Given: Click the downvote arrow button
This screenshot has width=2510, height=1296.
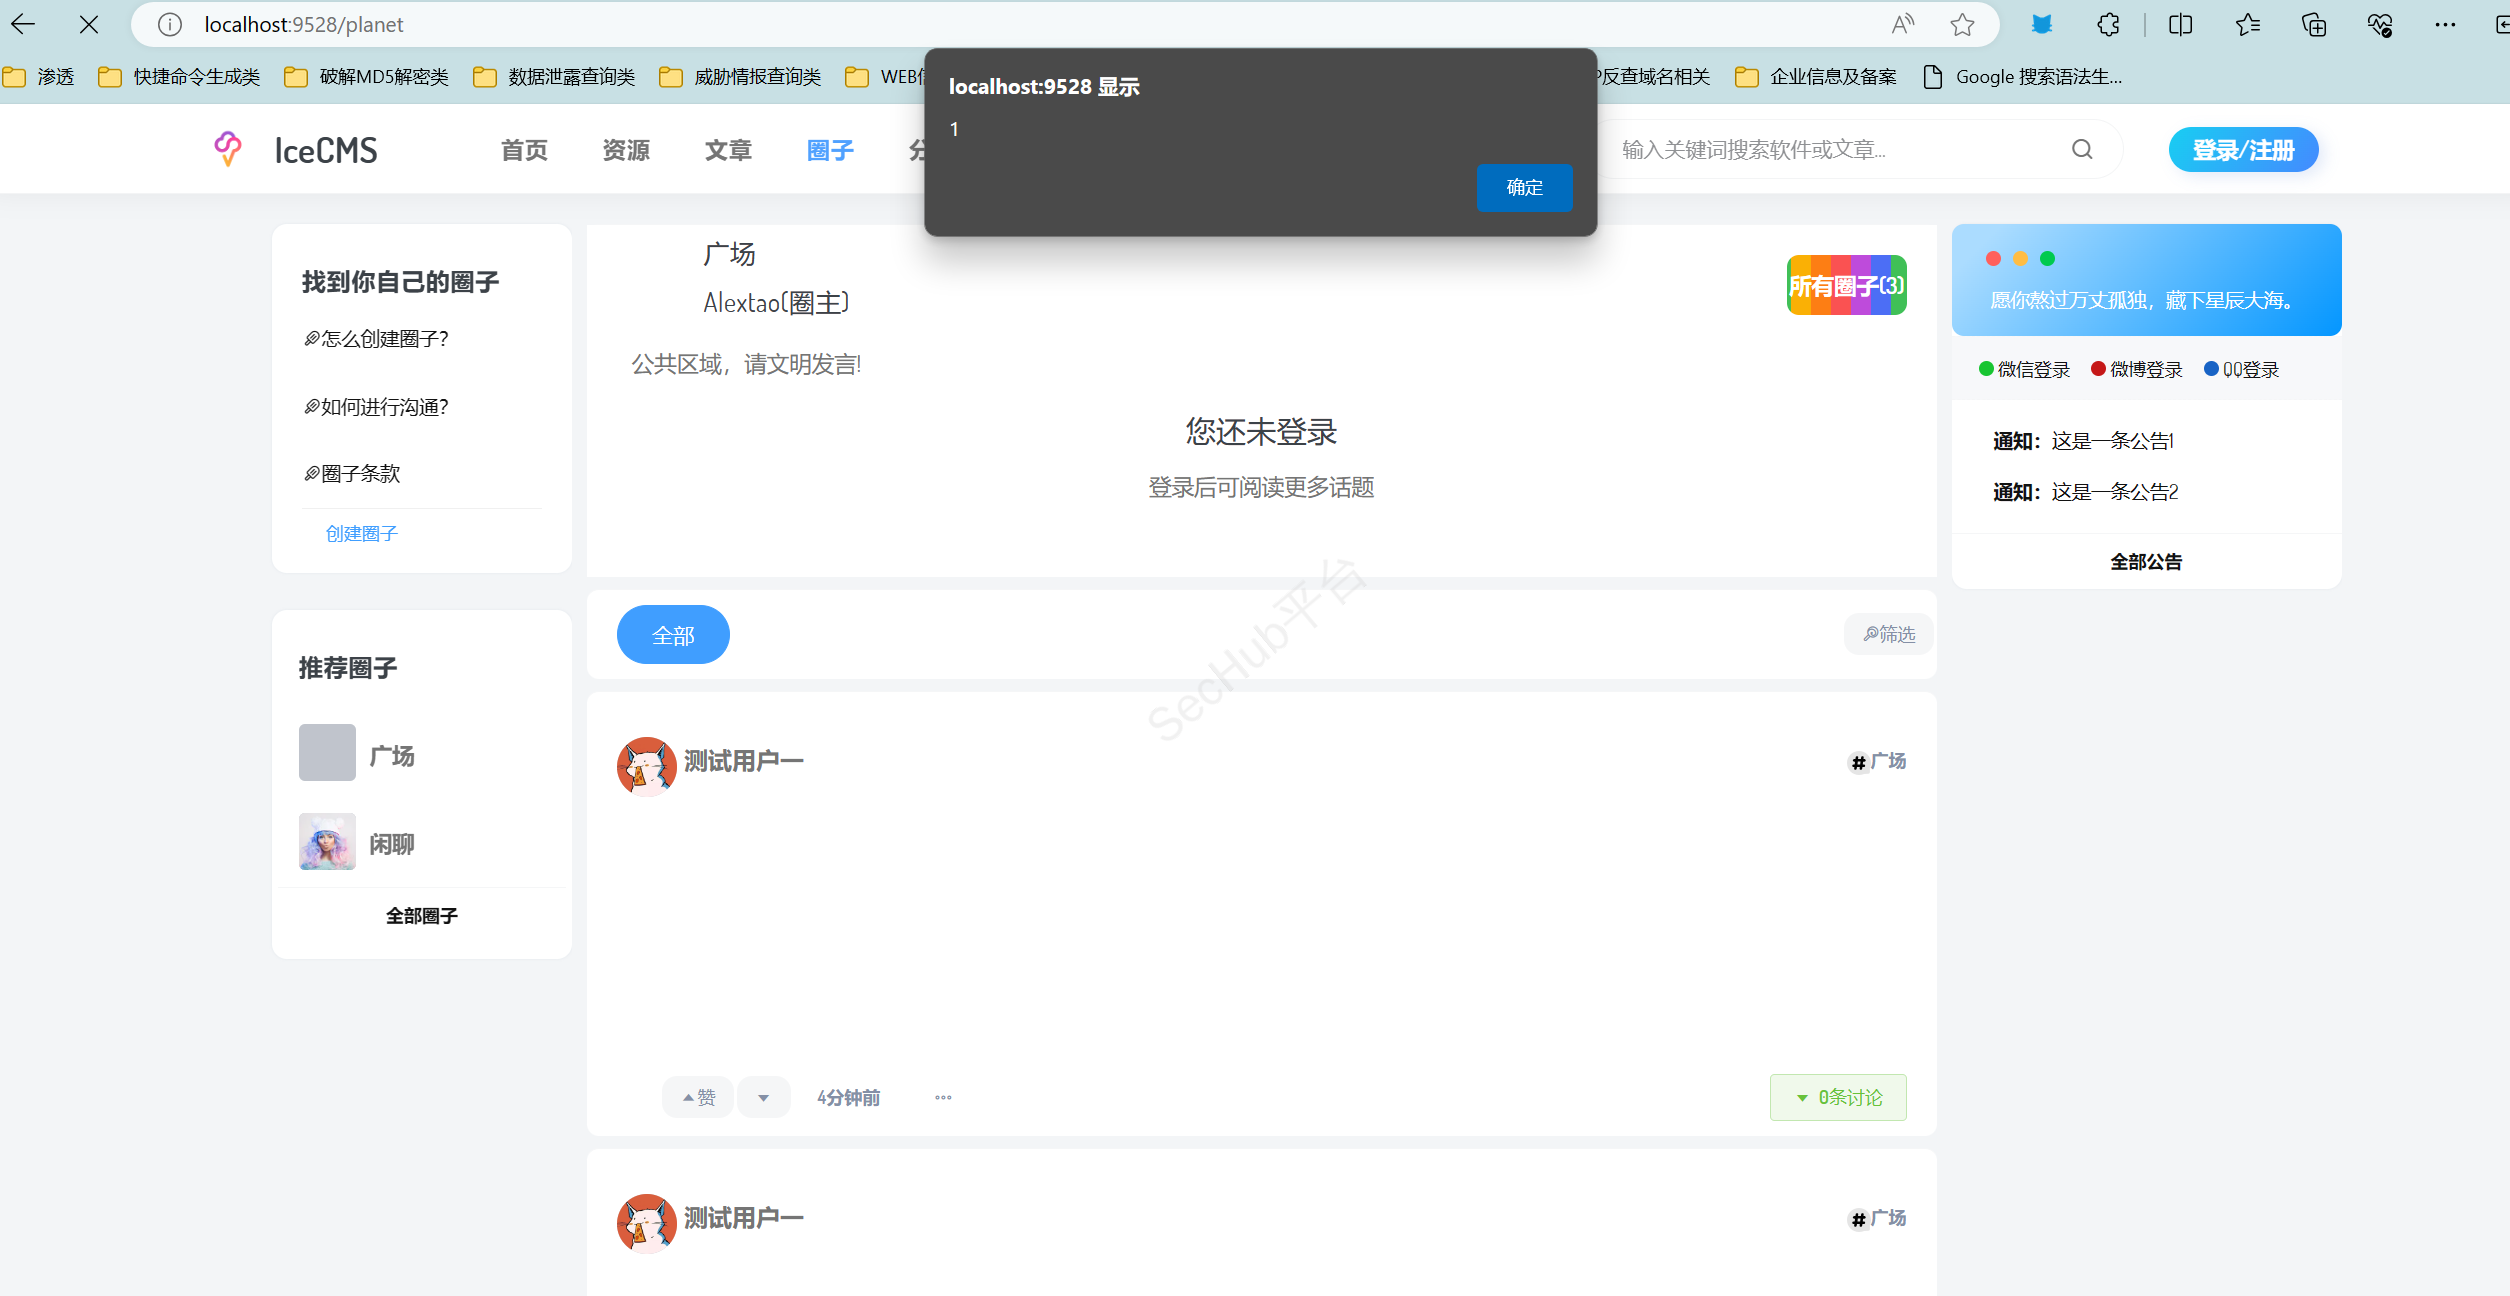Looking at the screenshot, I should 764,1097.
